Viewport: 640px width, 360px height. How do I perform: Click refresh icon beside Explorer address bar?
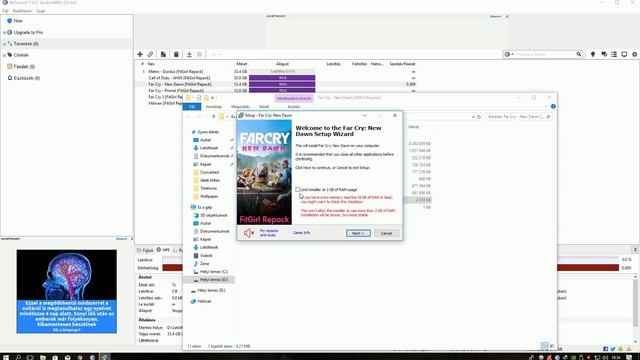[479, 117]
